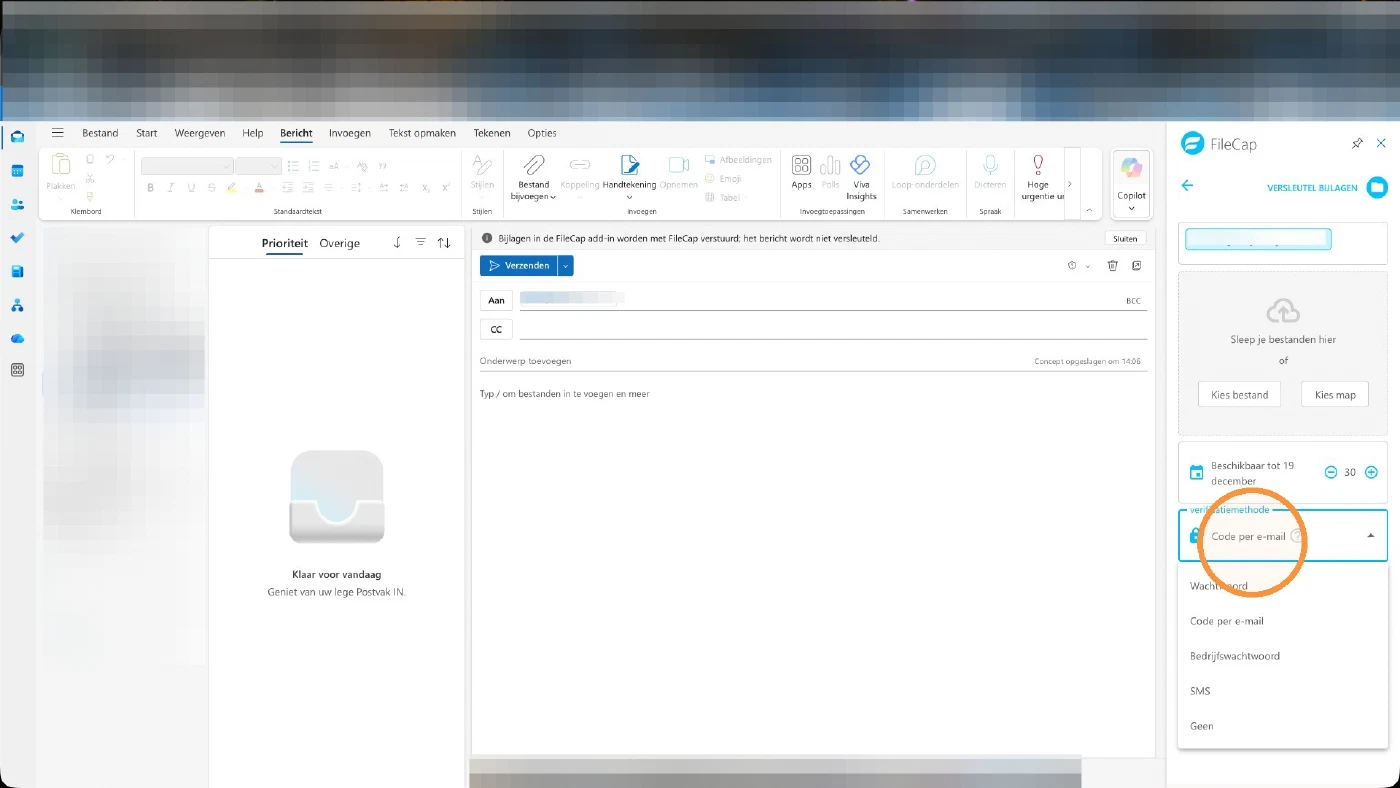Send the message with Verzenden

pyautogui.click(x=519, y=265)
